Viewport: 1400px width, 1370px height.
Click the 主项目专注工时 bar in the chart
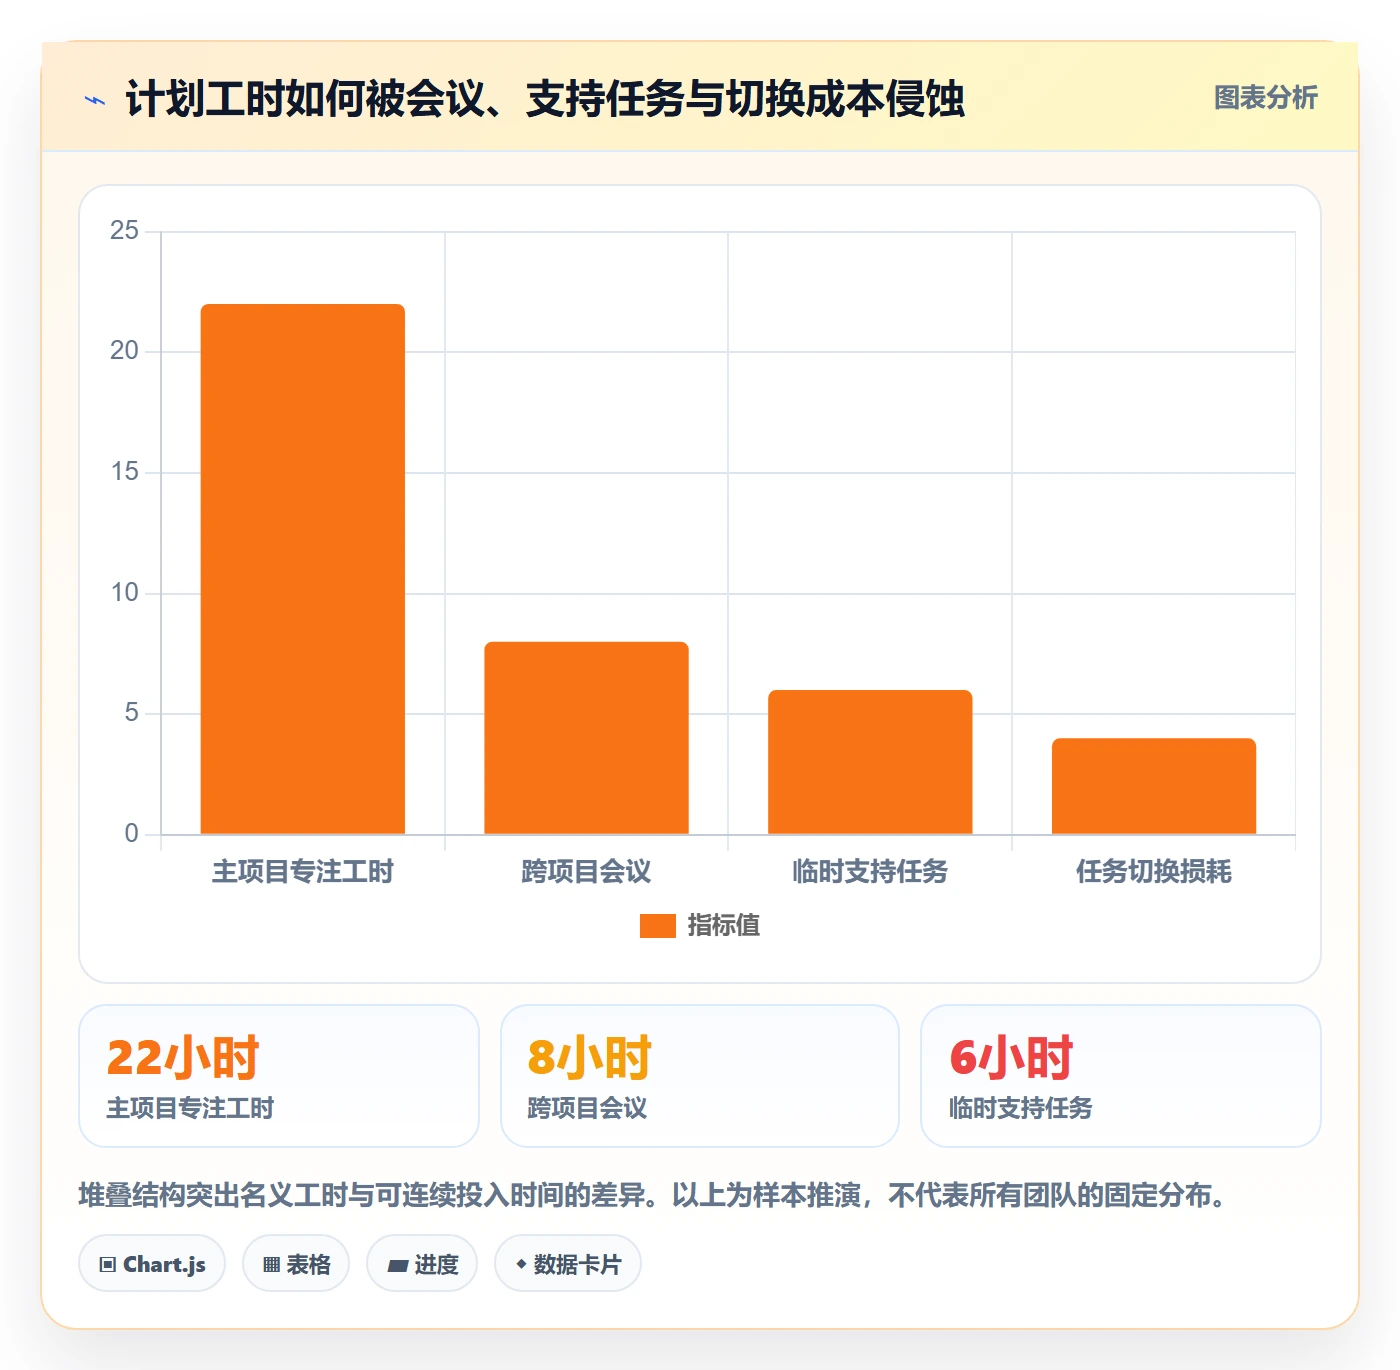[303, 569]
